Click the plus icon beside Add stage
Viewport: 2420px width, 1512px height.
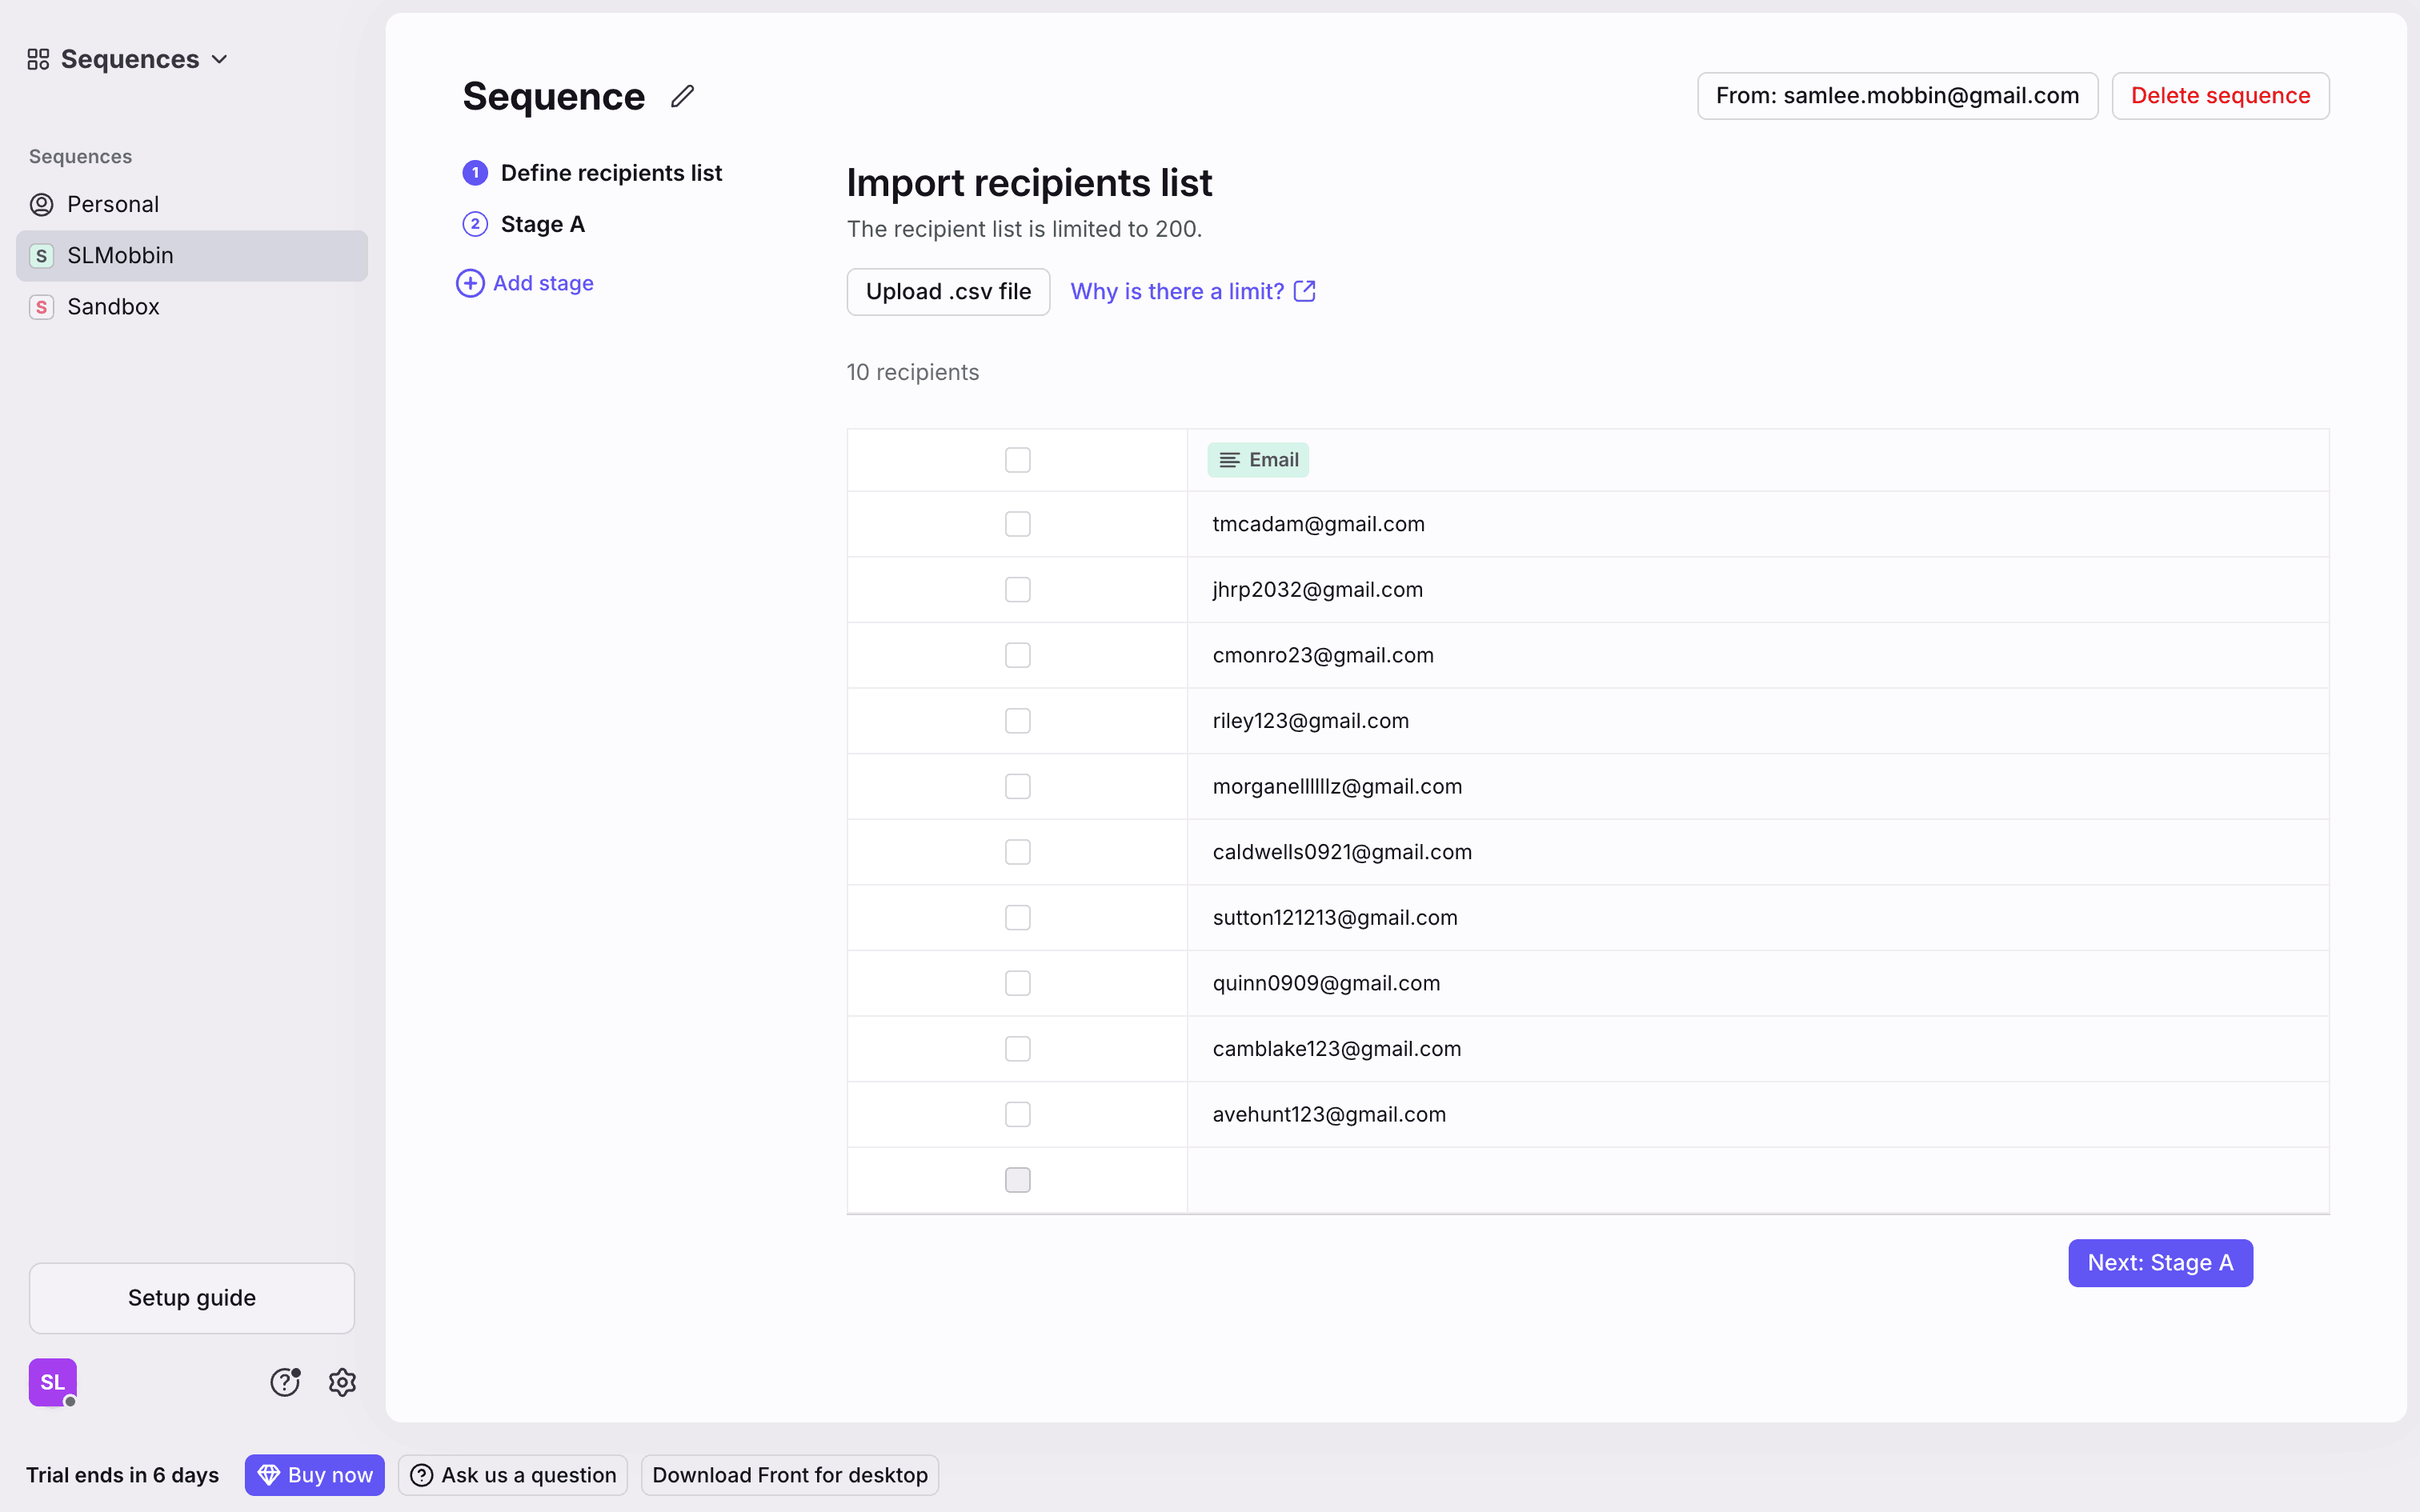pos(470,283)
